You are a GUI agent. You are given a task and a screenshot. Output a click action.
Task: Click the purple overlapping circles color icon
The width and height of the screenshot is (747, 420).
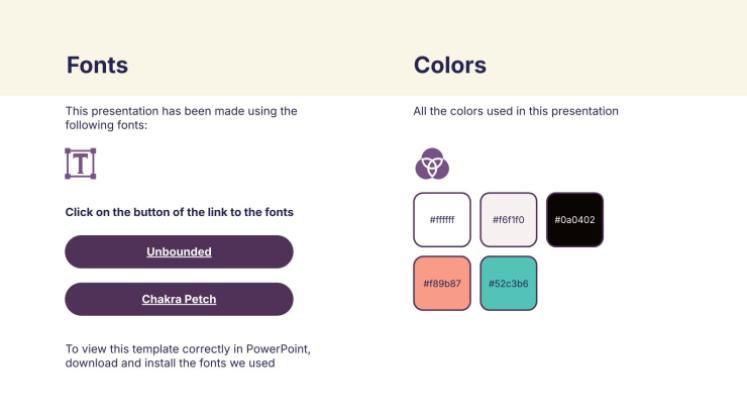point(432,164)
